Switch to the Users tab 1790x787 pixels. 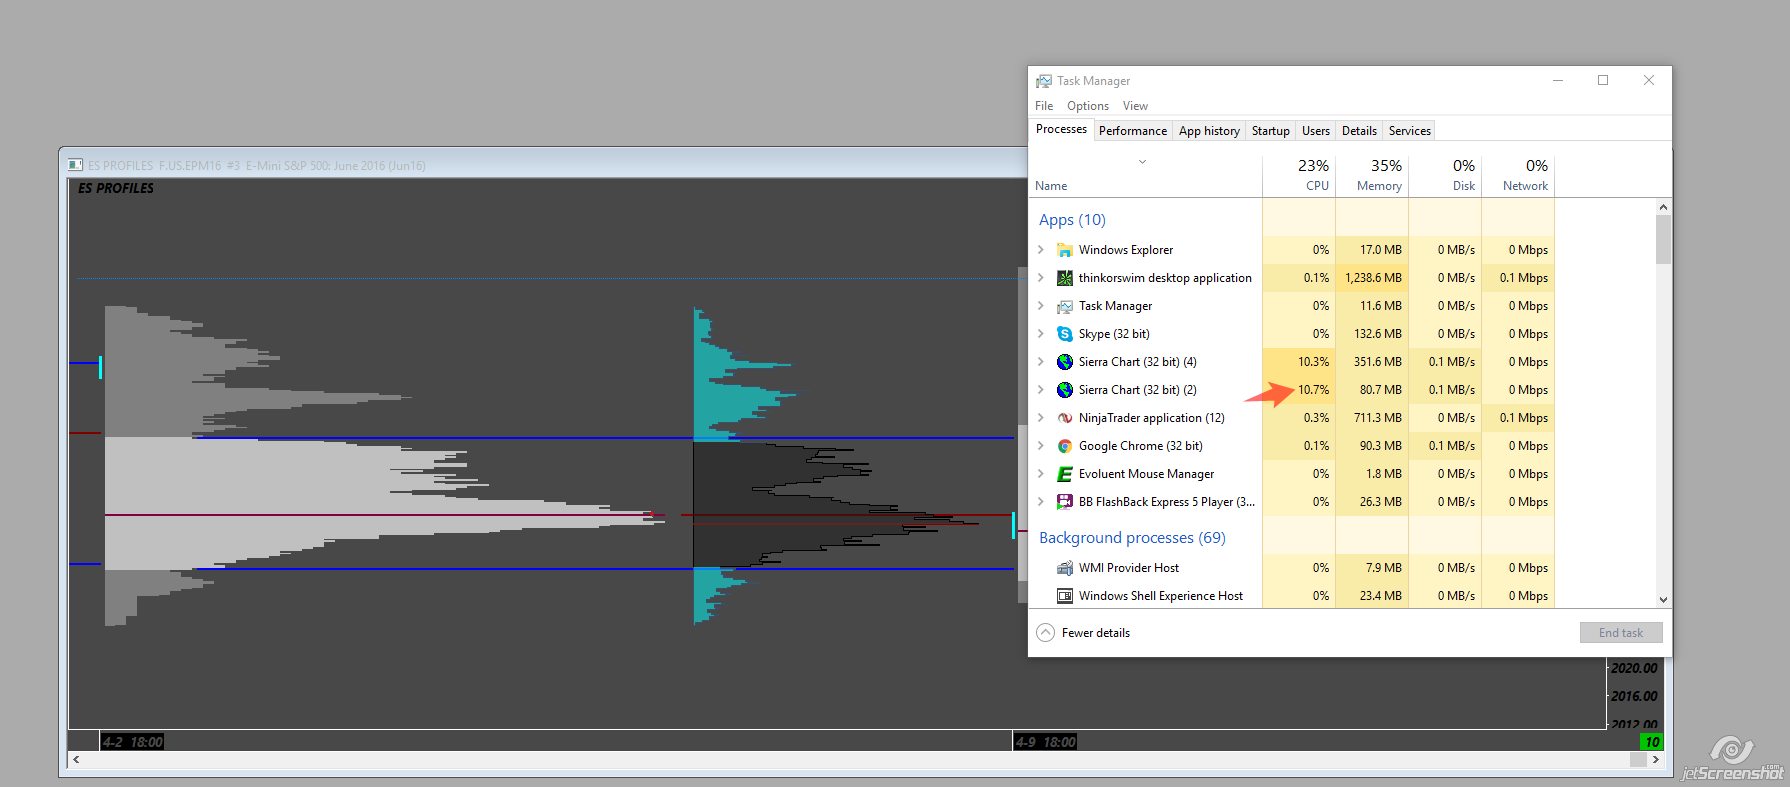[x=1316, y=131]
